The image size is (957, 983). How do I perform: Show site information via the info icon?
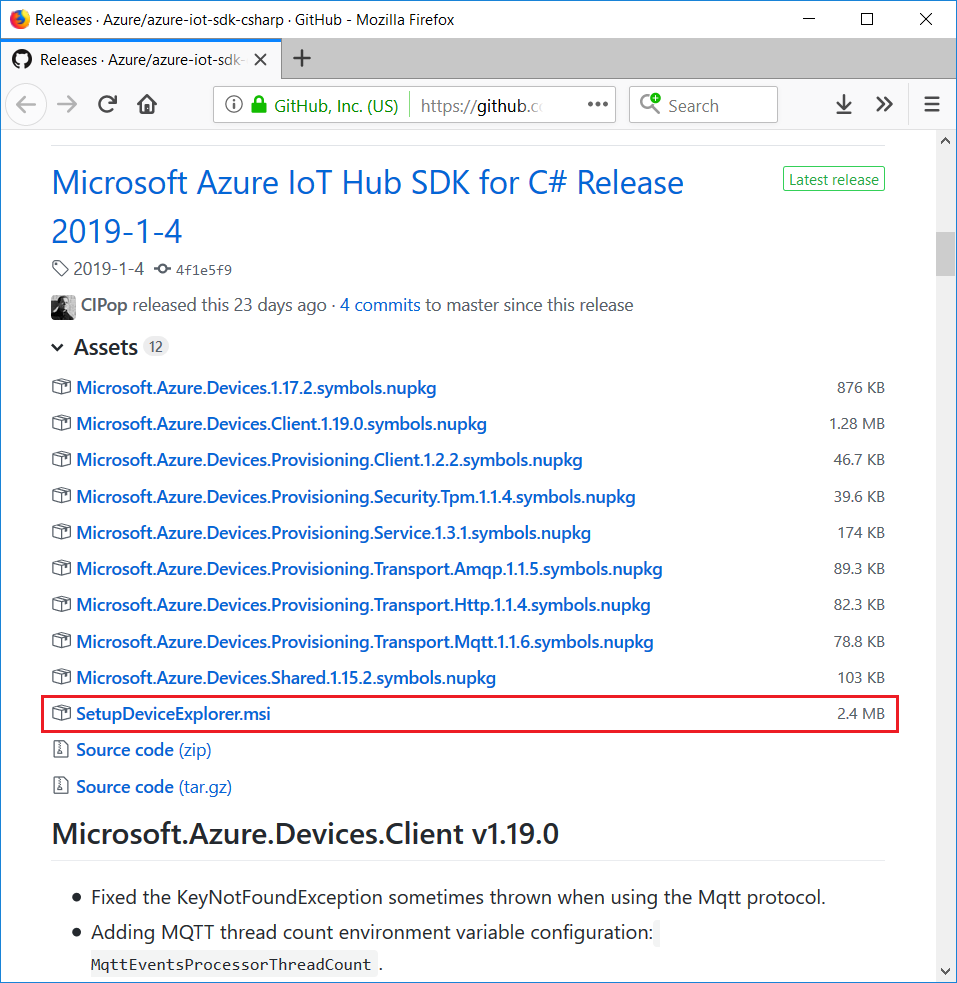point(234,104)
